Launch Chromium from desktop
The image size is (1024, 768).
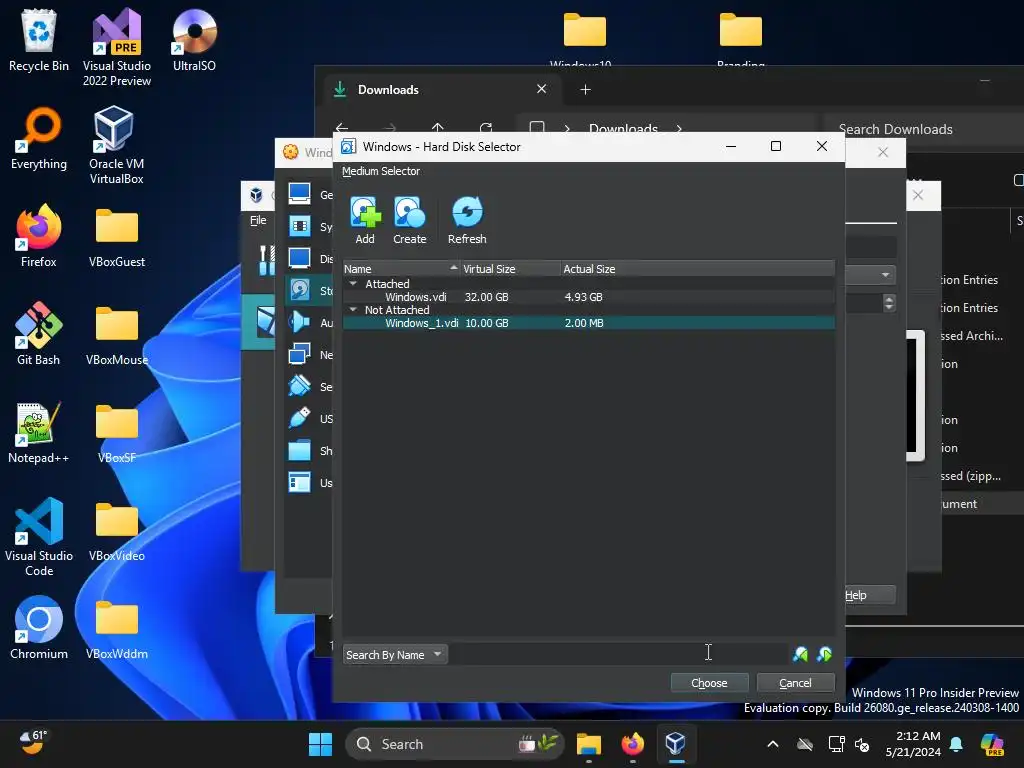click(x=39, y=628)
